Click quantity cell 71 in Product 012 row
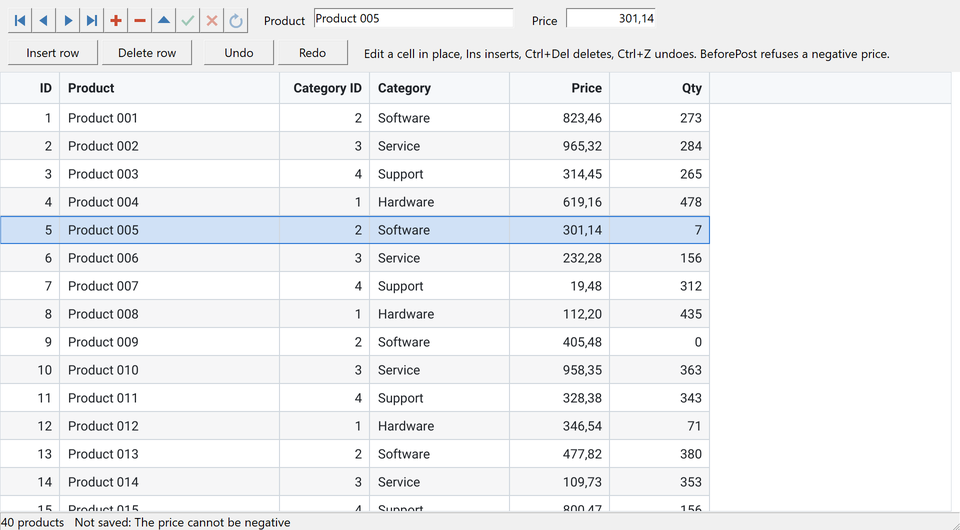The width and height of the screenshot is (960, 530). (x=659, y=426)
